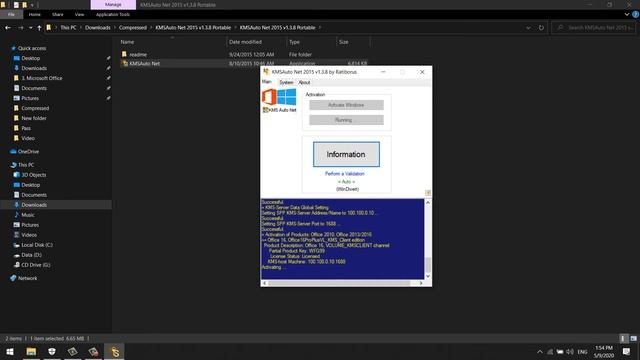
Task: Open OneDrive in the navigation pane
Action: click(x=29, y=151)
